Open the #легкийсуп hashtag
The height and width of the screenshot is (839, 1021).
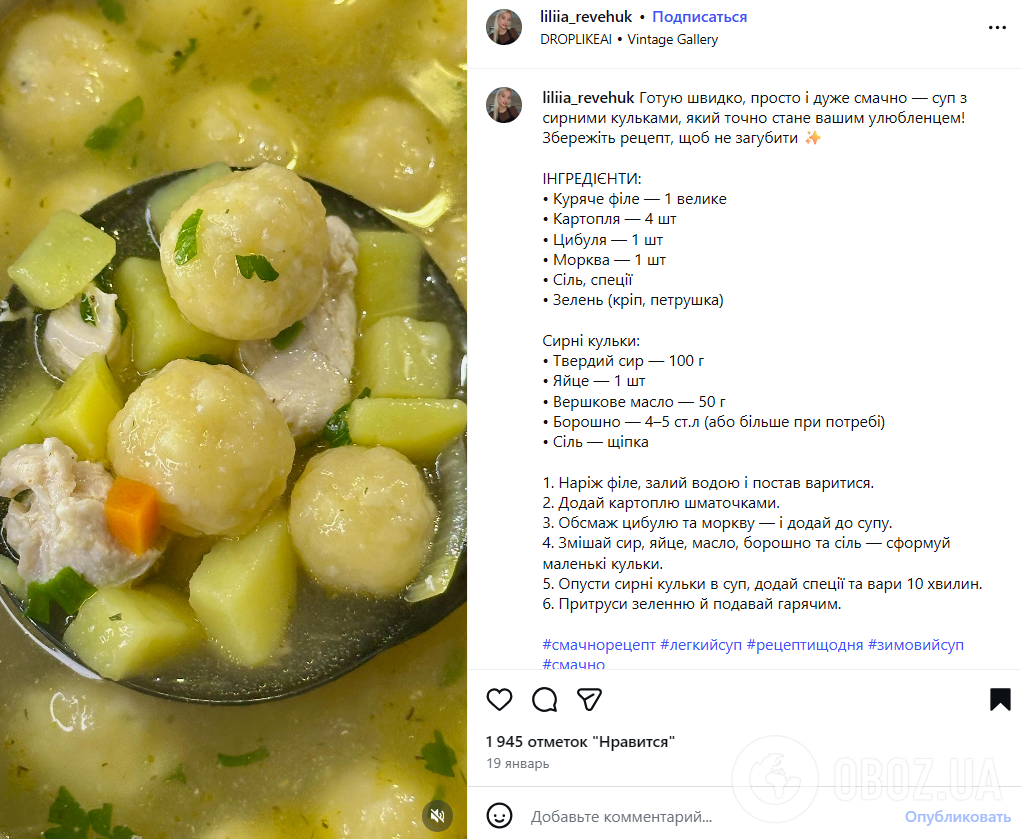701,645
